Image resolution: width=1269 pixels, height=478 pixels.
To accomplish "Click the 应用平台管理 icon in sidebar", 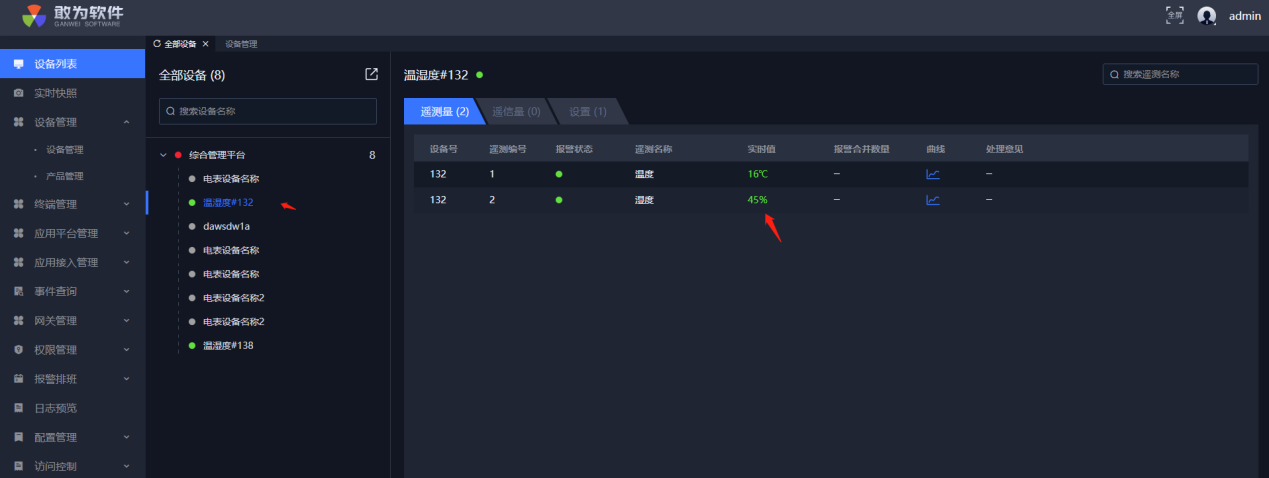I will pos(18,233).
